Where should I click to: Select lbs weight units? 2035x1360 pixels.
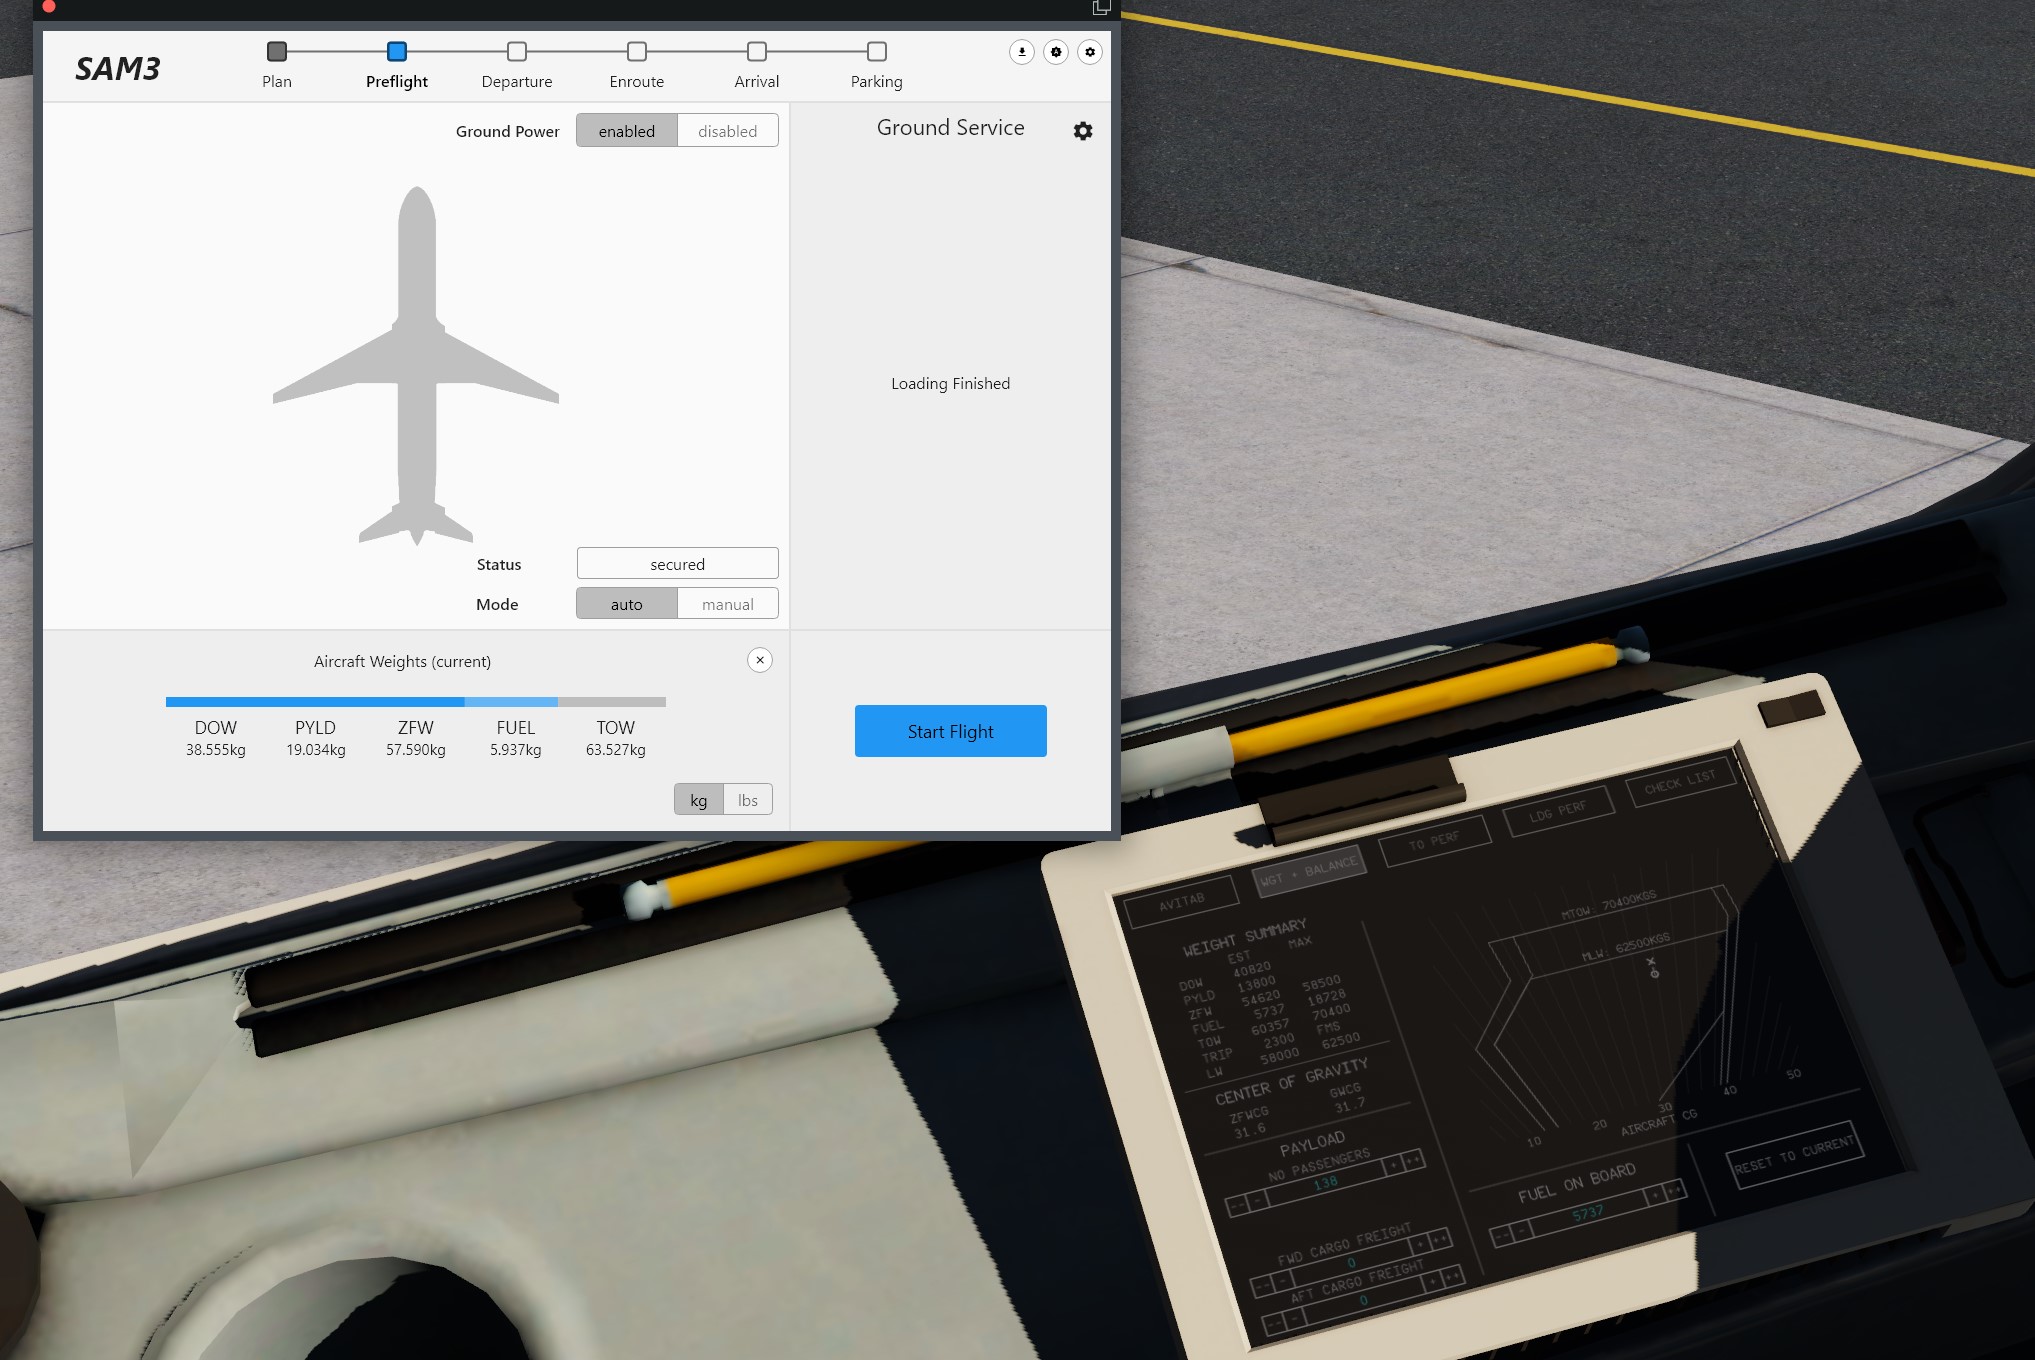748,800
